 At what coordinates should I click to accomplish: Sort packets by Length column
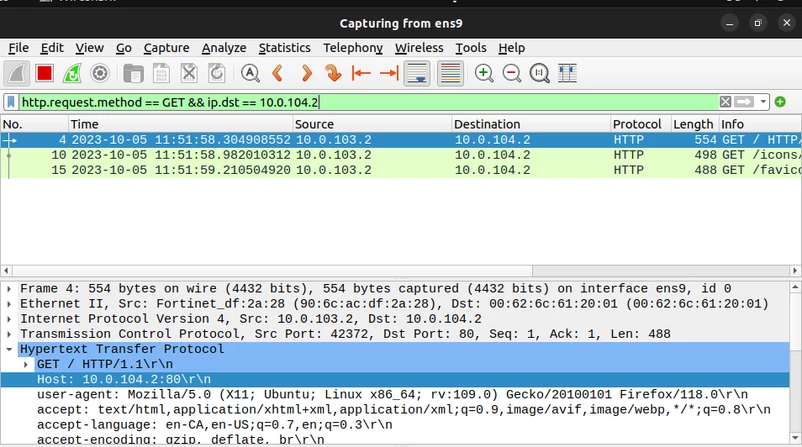(x=695, y=124)
